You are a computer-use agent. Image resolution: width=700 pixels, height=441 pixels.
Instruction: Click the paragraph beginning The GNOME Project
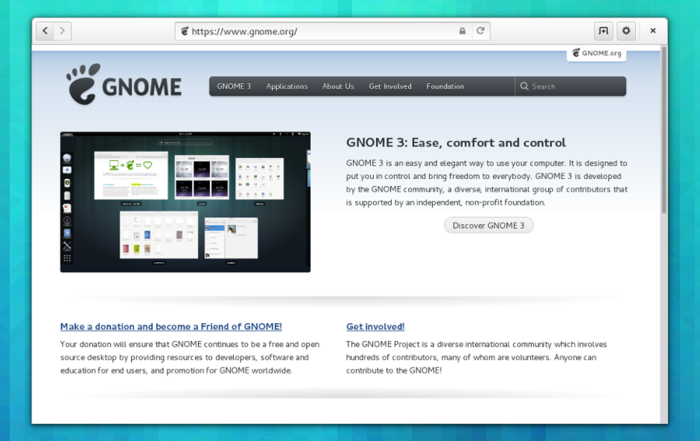coord(476,357)
